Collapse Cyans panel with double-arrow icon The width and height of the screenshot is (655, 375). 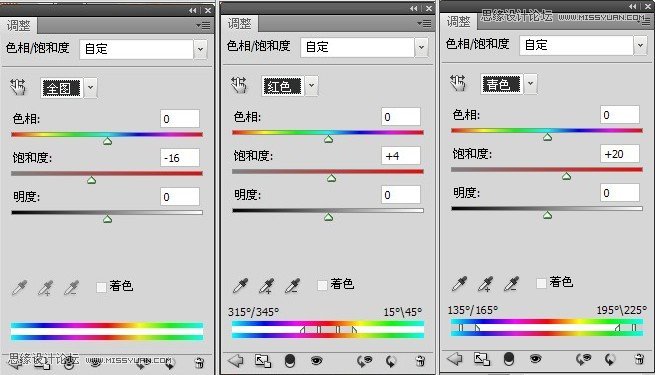(633, 6)
